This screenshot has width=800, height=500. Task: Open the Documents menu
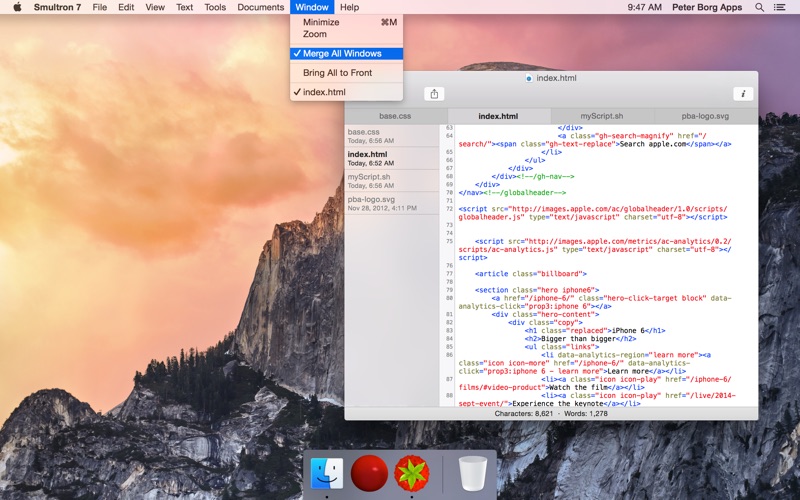(x=261, y=7)
